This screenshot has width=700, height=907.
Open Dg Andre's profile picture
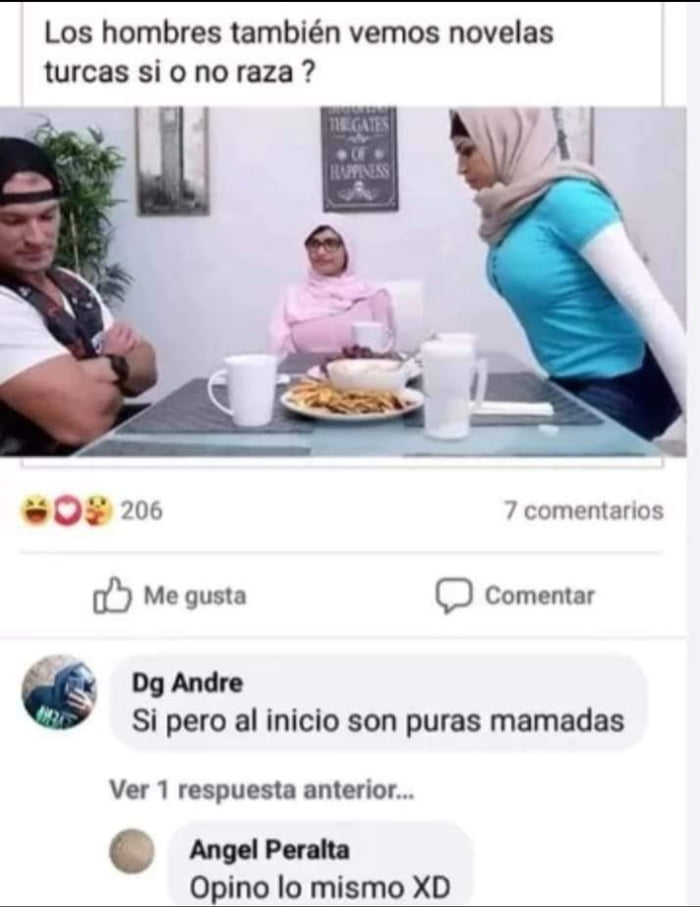58,692
